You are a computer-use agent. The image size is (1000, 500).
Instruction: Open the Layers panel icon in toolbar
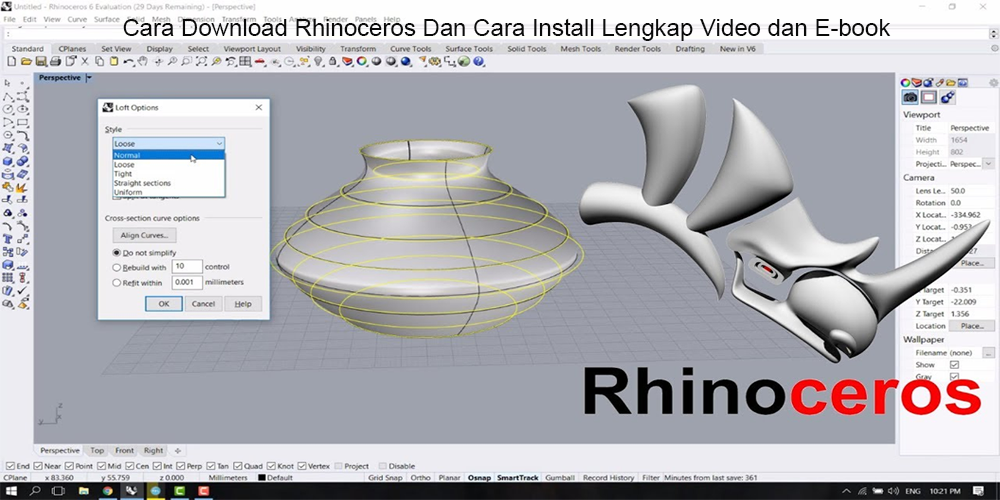tap(347, 61)
